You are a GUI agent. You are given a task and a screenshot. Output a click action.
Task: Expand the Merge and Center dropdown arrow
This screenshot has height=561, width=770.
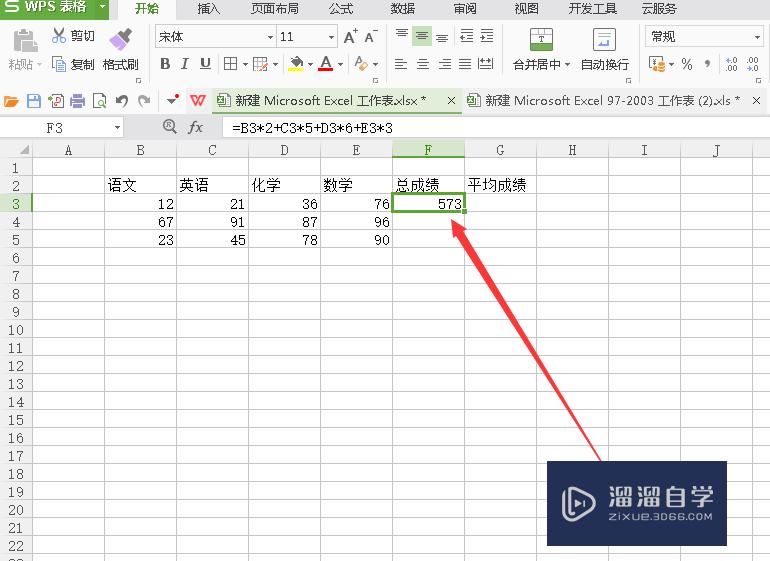coord(567,64)
